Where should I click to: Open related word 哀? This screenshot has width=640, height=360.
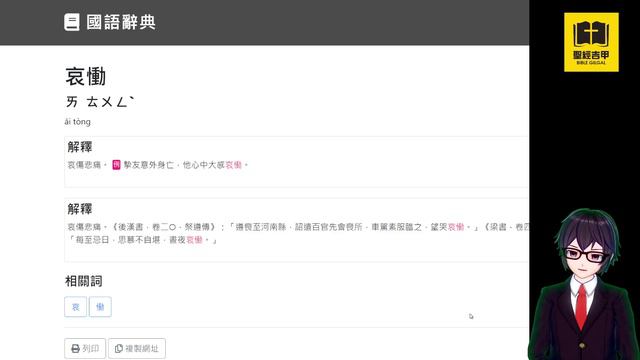point(76,307)
